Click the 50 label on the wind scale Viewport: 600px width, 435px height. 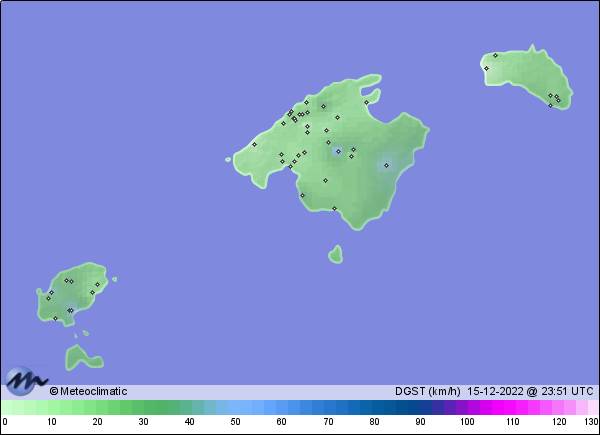coord(235,423)
